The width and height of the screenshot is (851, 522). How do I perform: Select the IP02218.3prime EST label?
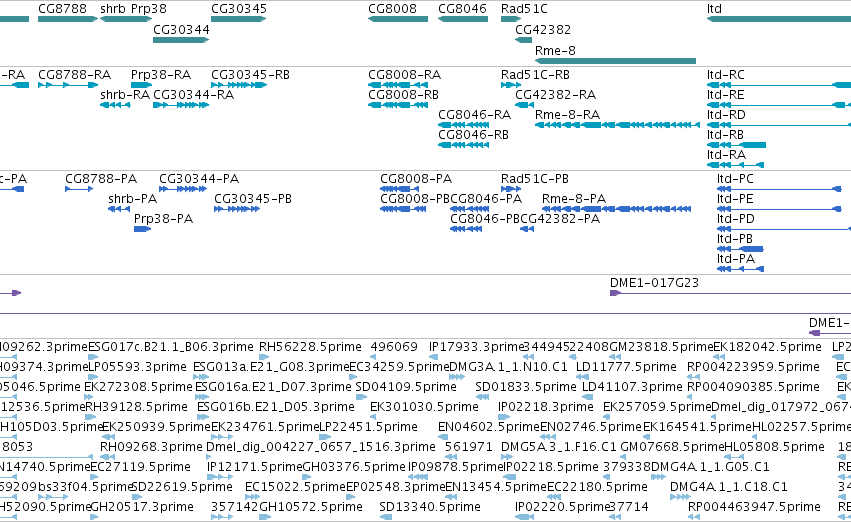click(545, 408)
